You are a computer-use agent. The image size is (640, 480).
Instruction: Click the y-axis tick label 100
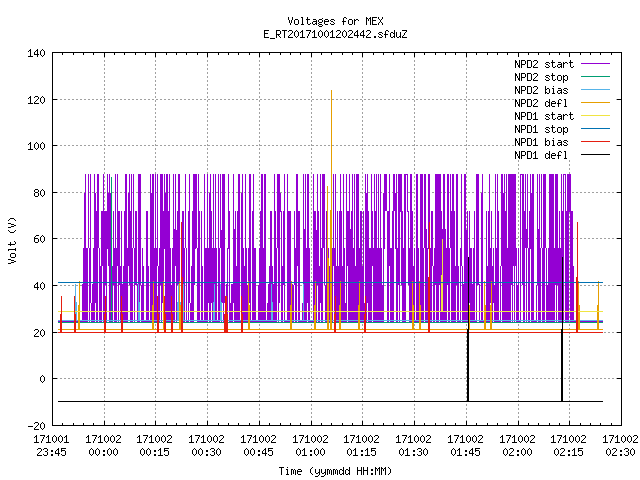(x=36, y=146)
